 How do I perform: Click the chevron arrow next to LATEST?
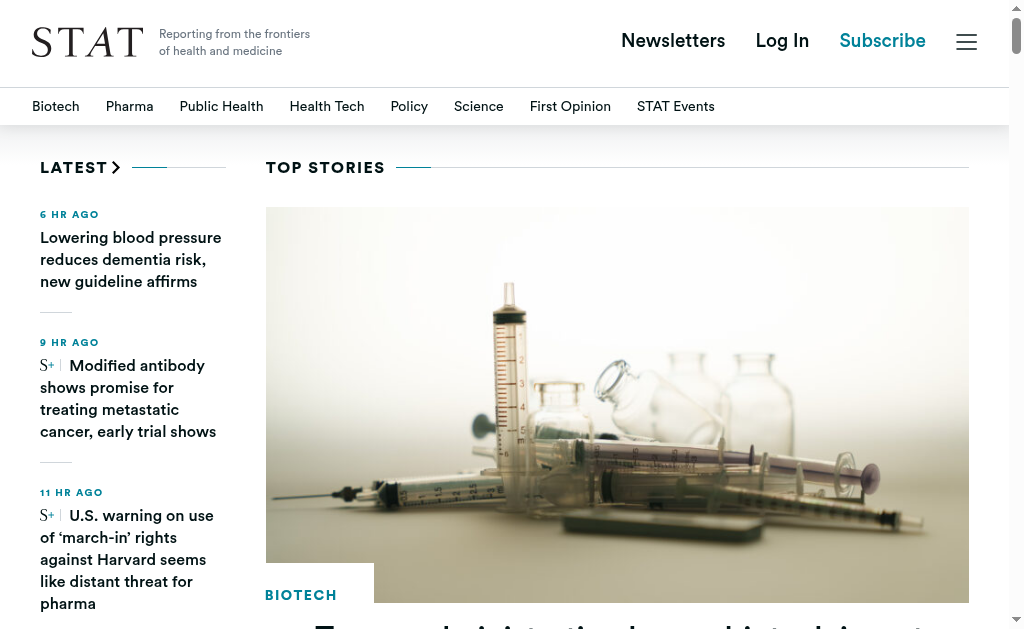(x=116, y=168)
